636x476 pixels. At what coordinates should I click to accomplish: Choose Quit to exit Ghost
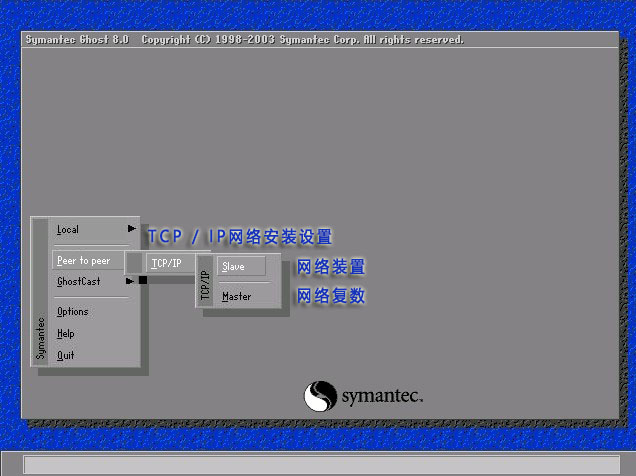point(65,356)
